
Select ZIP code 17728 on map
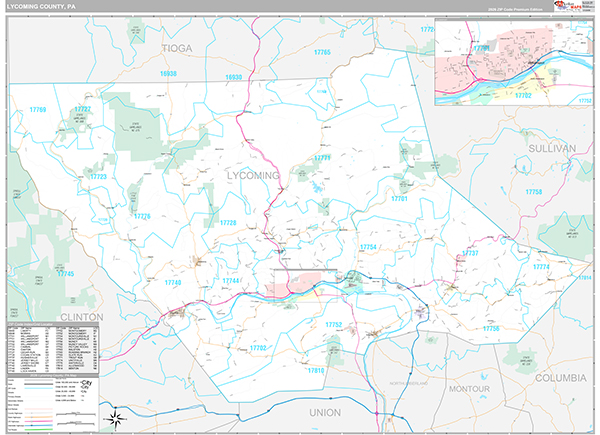228,223
